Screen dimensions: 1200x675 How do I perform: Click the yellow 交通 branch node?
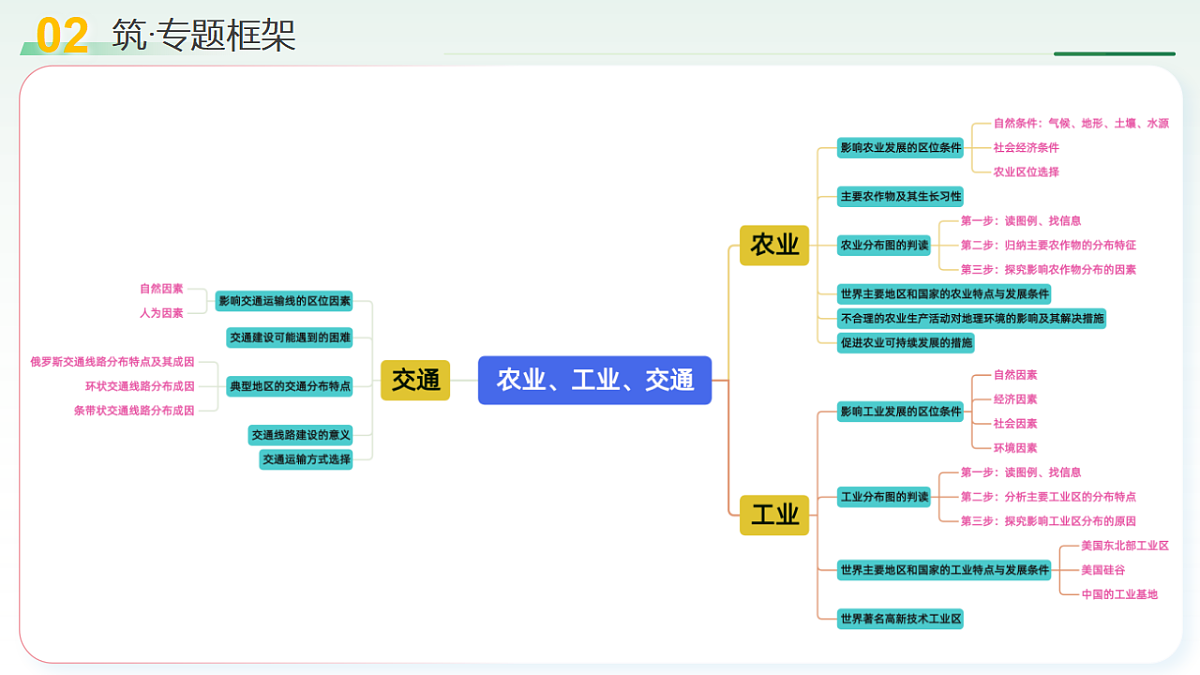click(x=416, y=380)
